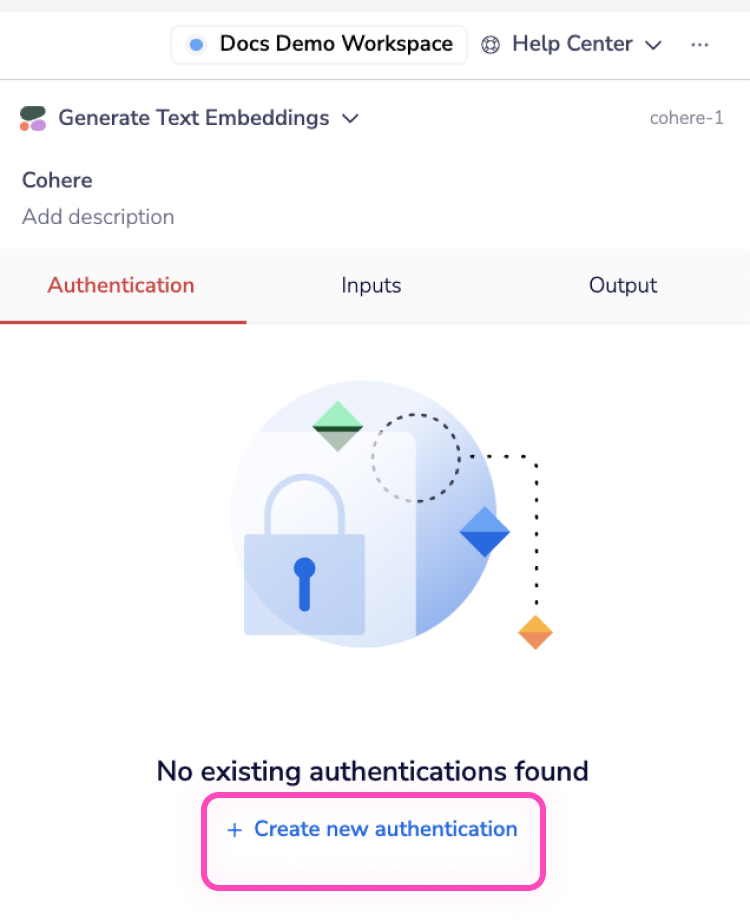This screenshot has width=750, height=923.
Task: Click the blue diamond in the illustration
Action: click(x=484, y=533)
